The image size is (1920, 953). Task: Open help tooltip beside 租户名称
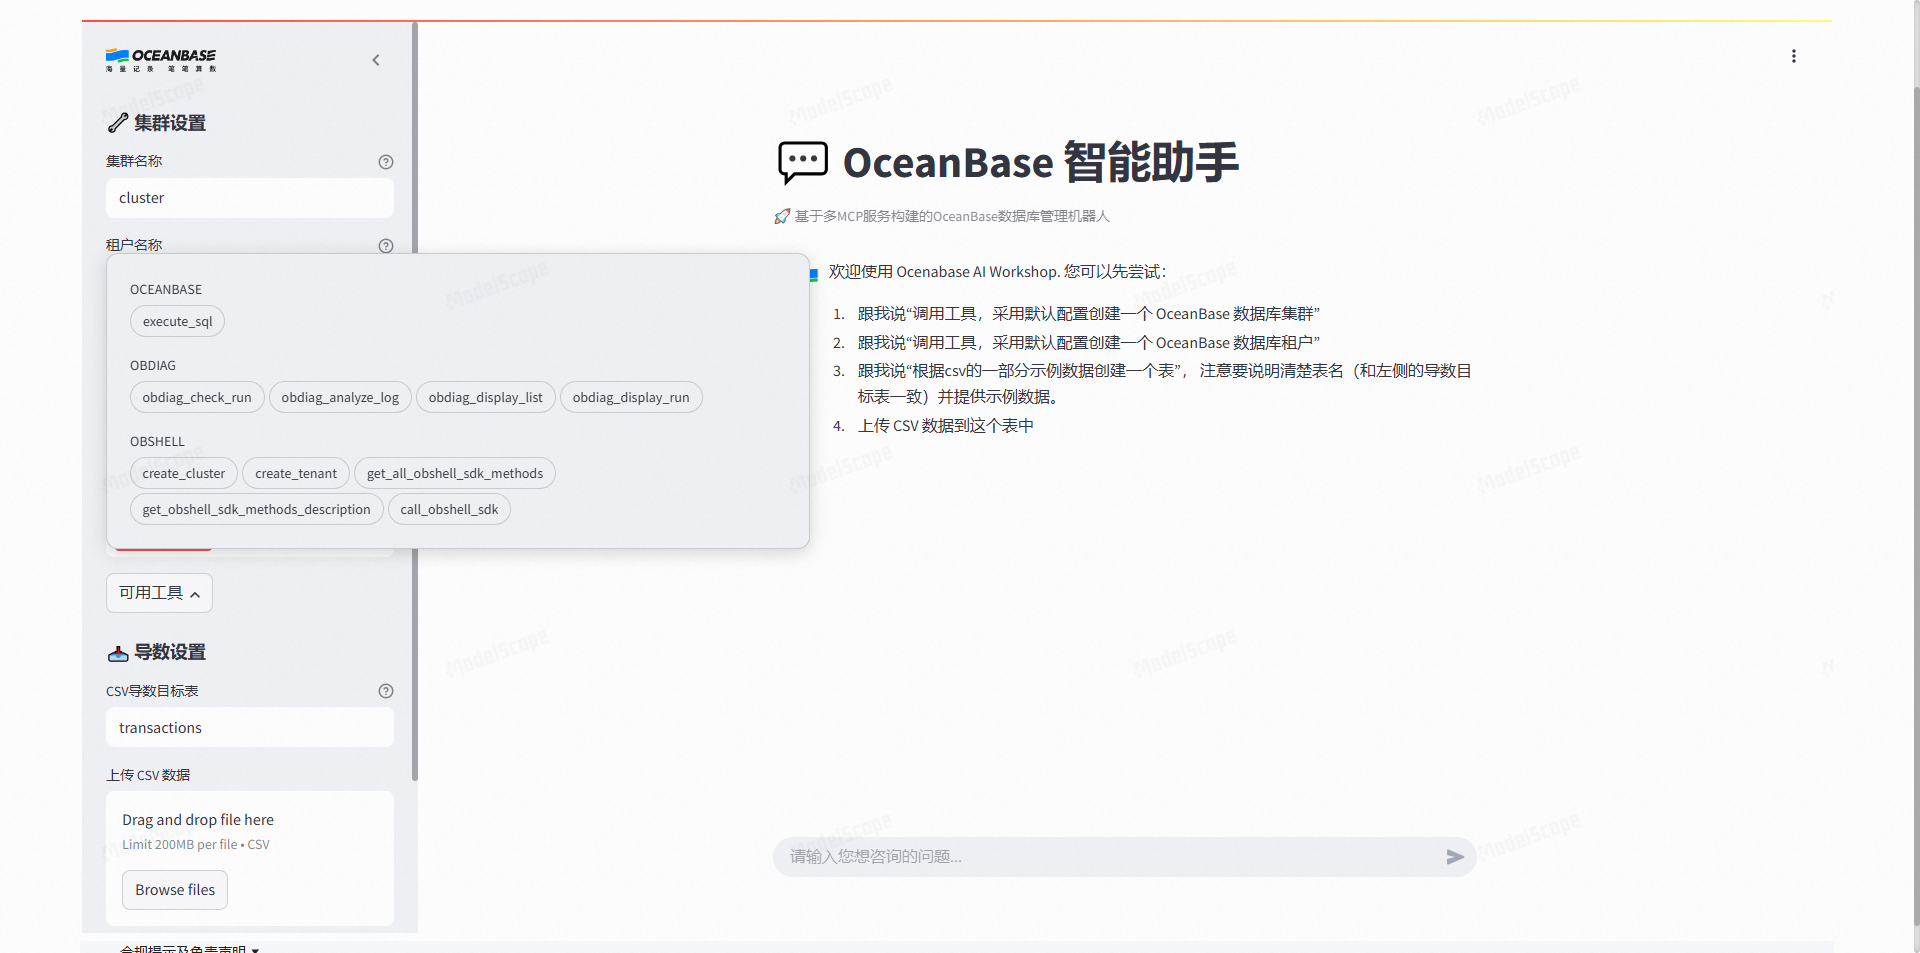(x=386, y=245)
